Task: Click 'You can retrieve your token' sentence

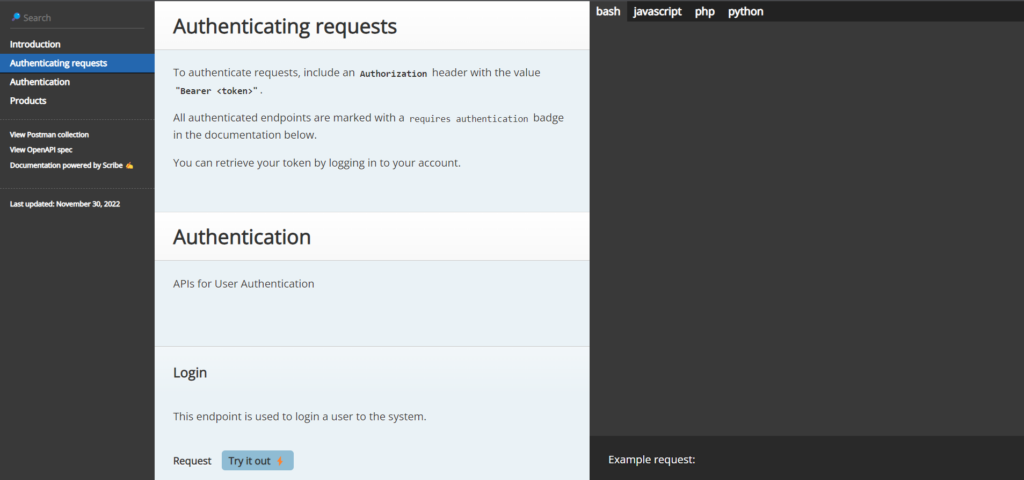Action: (x=317, y=163)
